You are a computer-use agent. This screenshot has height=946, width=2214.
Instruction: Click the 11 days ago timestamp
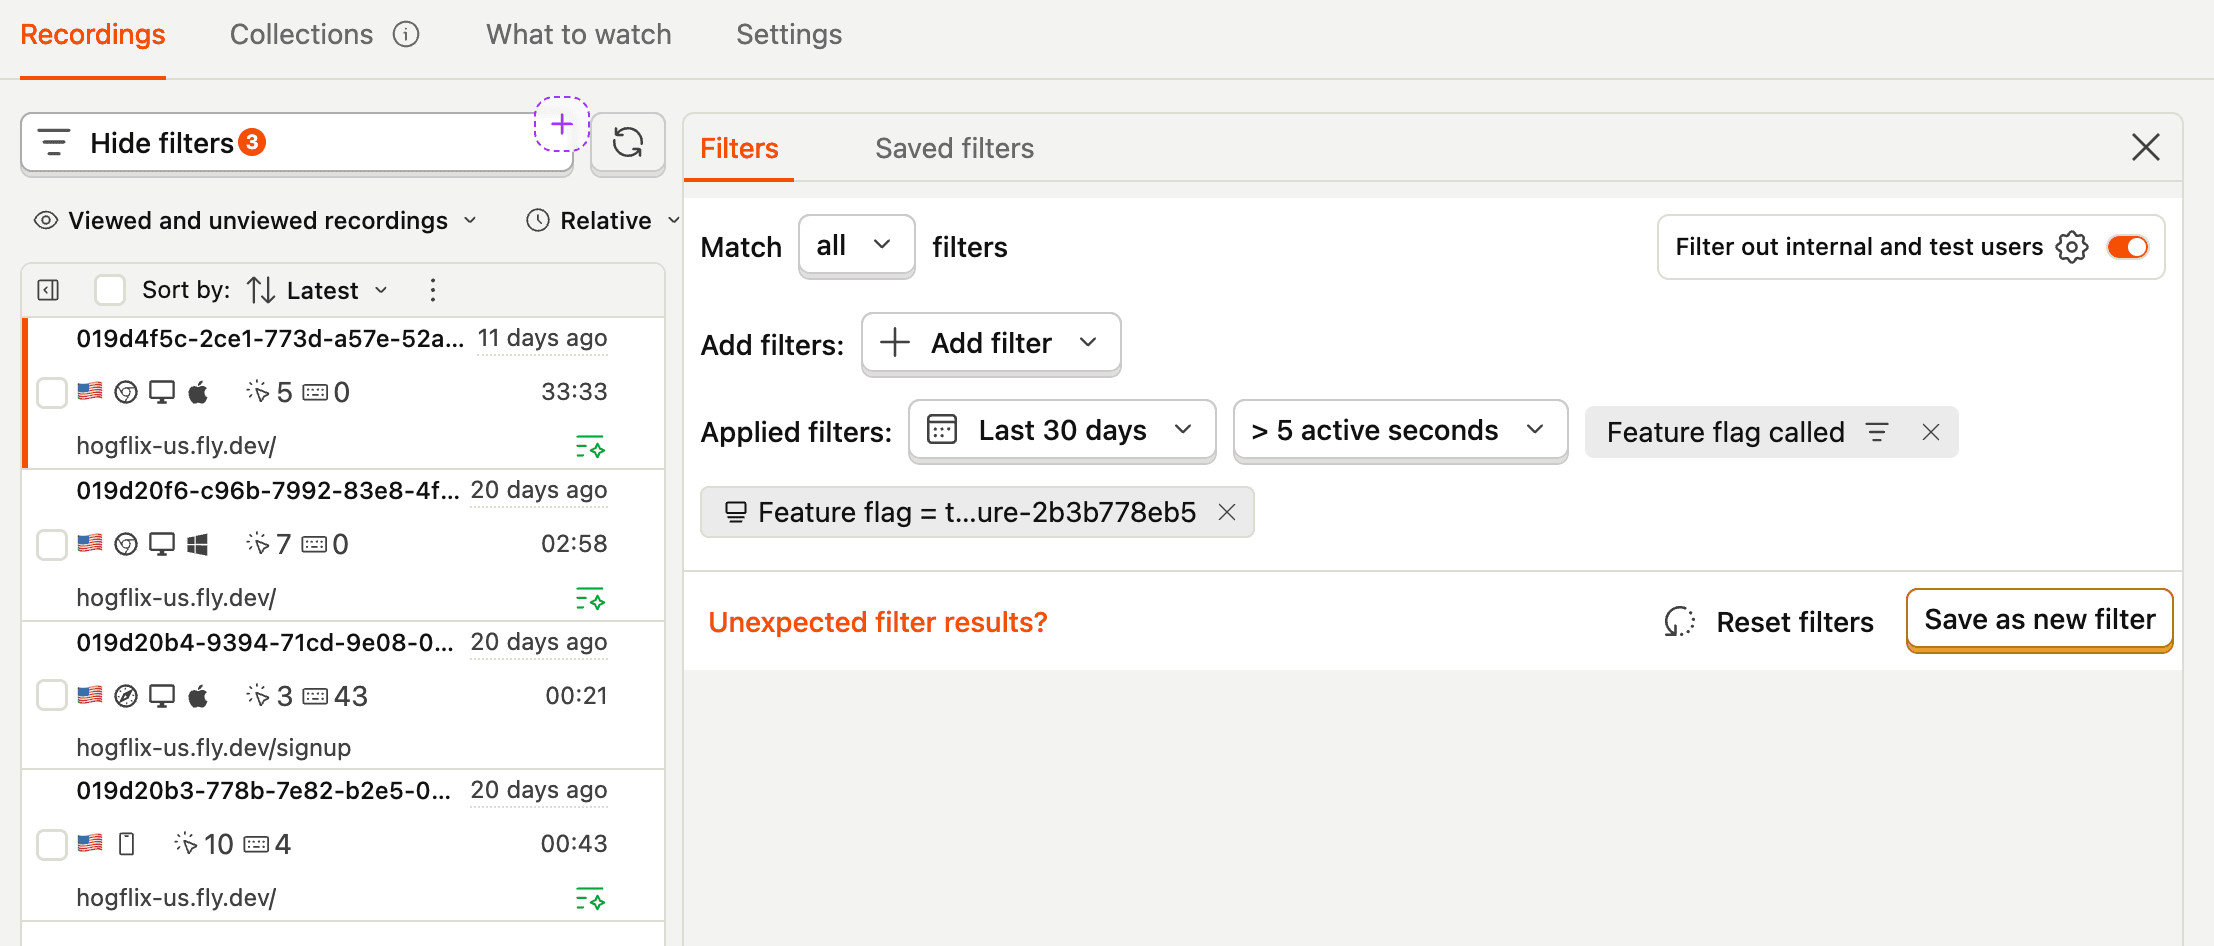[542, 338]
